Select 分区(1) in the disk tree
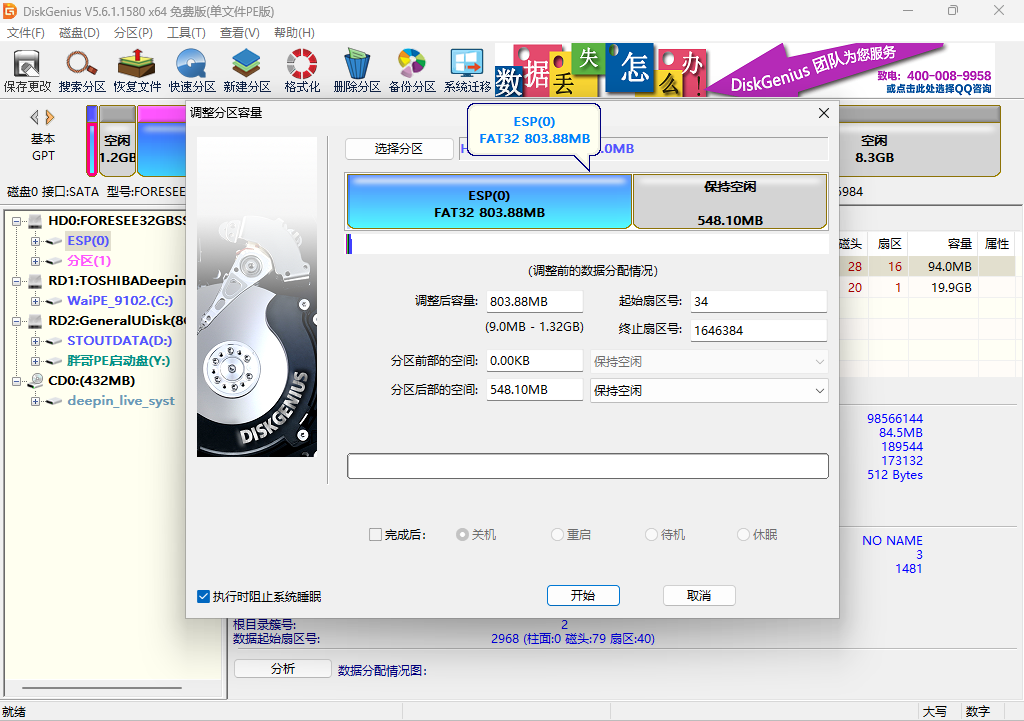Screen dimensions: 1024x721 point(89,261)
